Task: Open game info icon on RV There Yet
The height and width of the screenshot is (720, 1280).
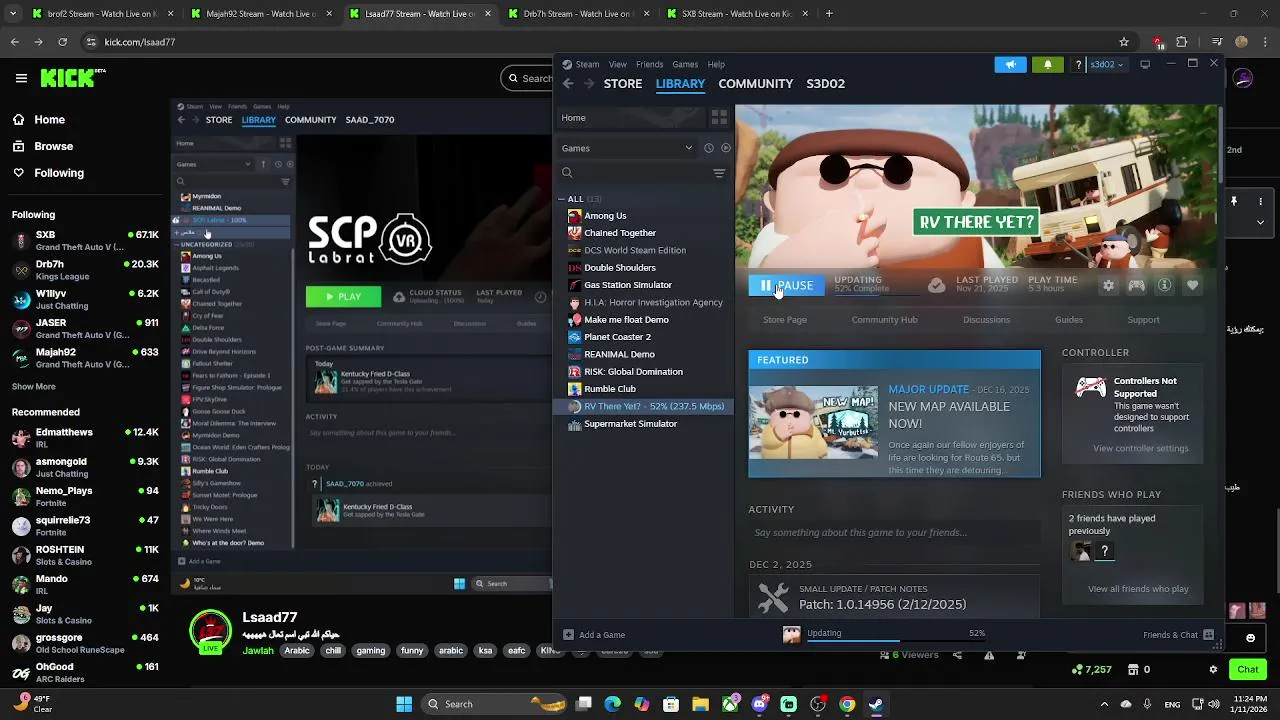Action: (1164, 285)
